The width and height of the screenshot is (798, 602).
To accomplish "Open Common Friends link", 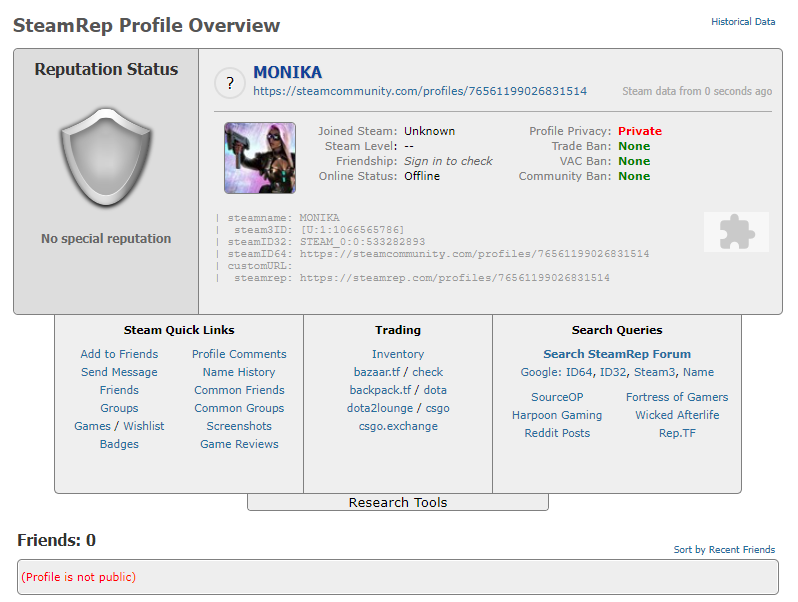I will click(x=239, y=390).
